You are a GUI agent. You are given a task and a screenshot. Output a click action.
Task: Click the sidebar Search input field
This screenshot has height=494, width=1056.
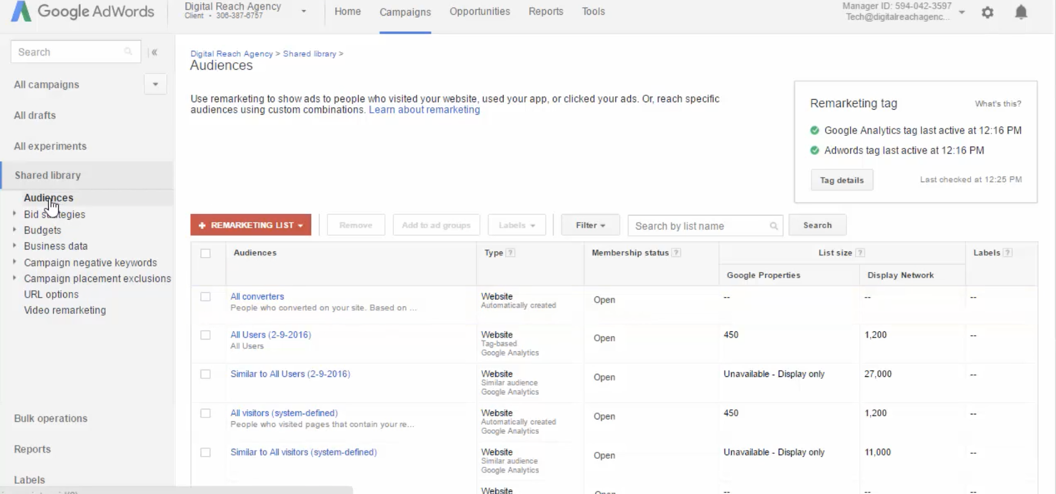point(75,52)
